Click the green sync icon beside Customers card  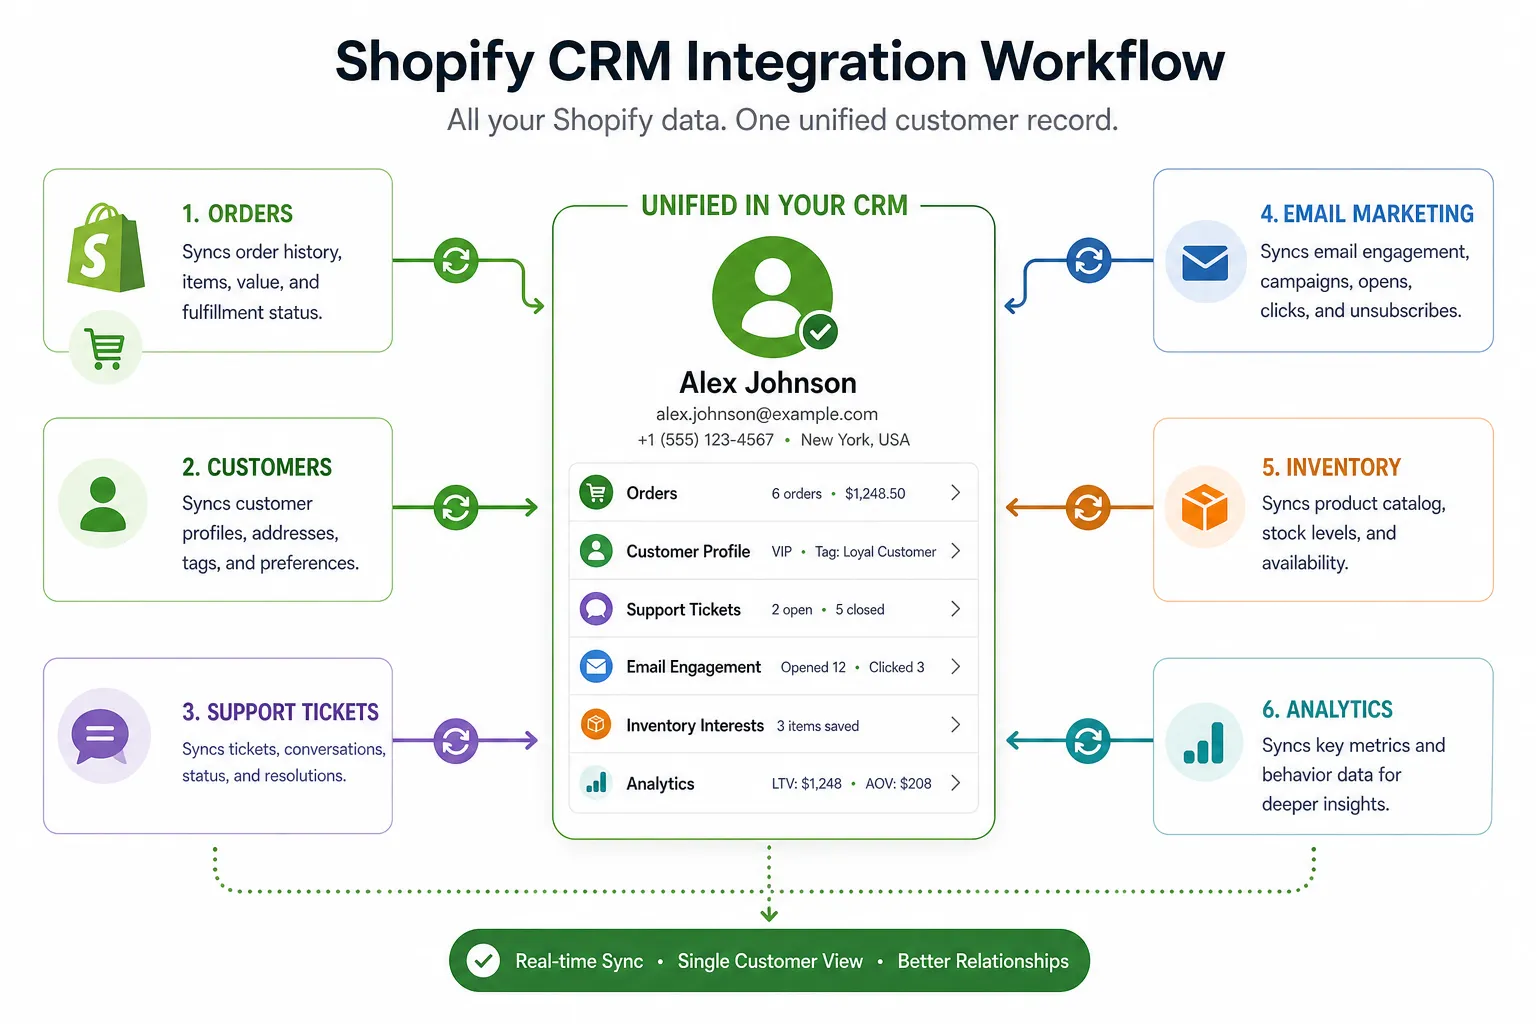pos(456,508)
